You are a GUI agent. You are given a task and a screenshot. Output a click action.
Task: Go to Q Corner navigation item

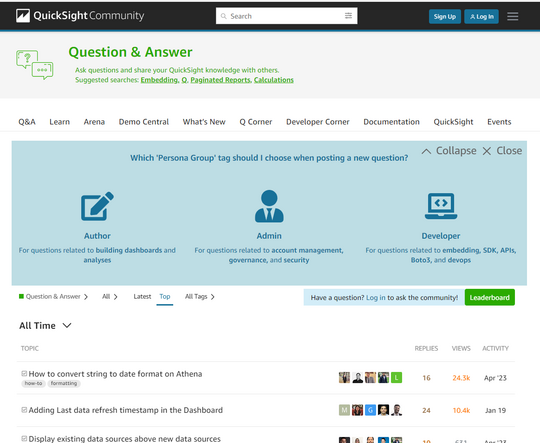256,122
